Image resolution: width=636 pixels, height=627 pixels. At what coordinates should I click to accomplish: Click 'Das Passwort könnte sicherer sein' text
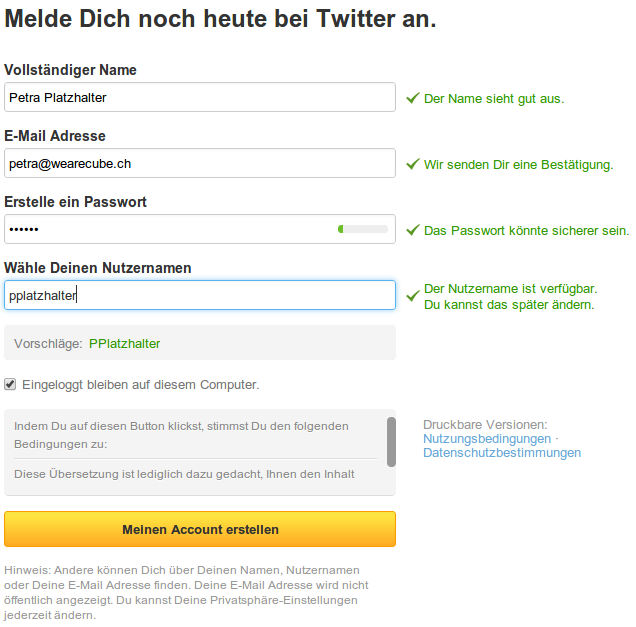(x=526, y=231)
